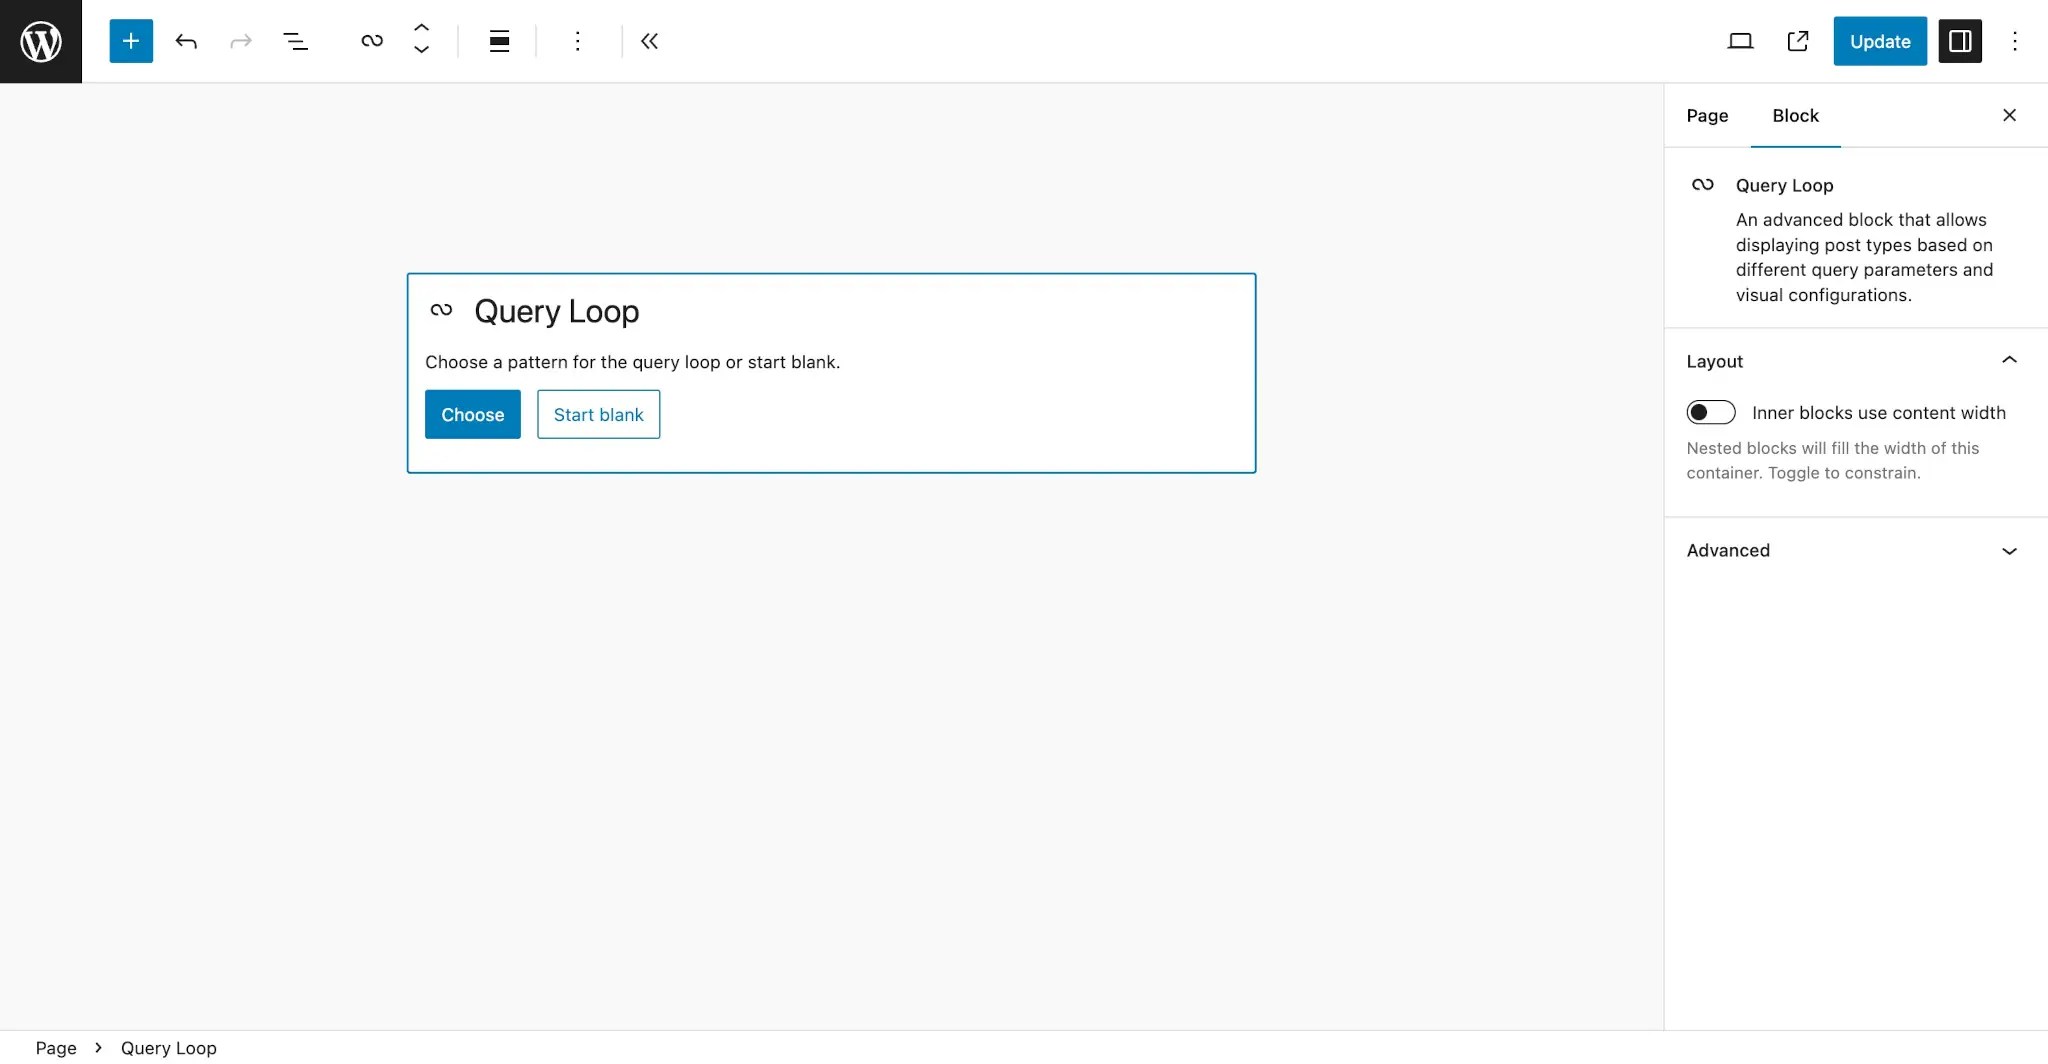
Task: Collapse the block toolbar with double chevrons
Action: coord(650,41)
